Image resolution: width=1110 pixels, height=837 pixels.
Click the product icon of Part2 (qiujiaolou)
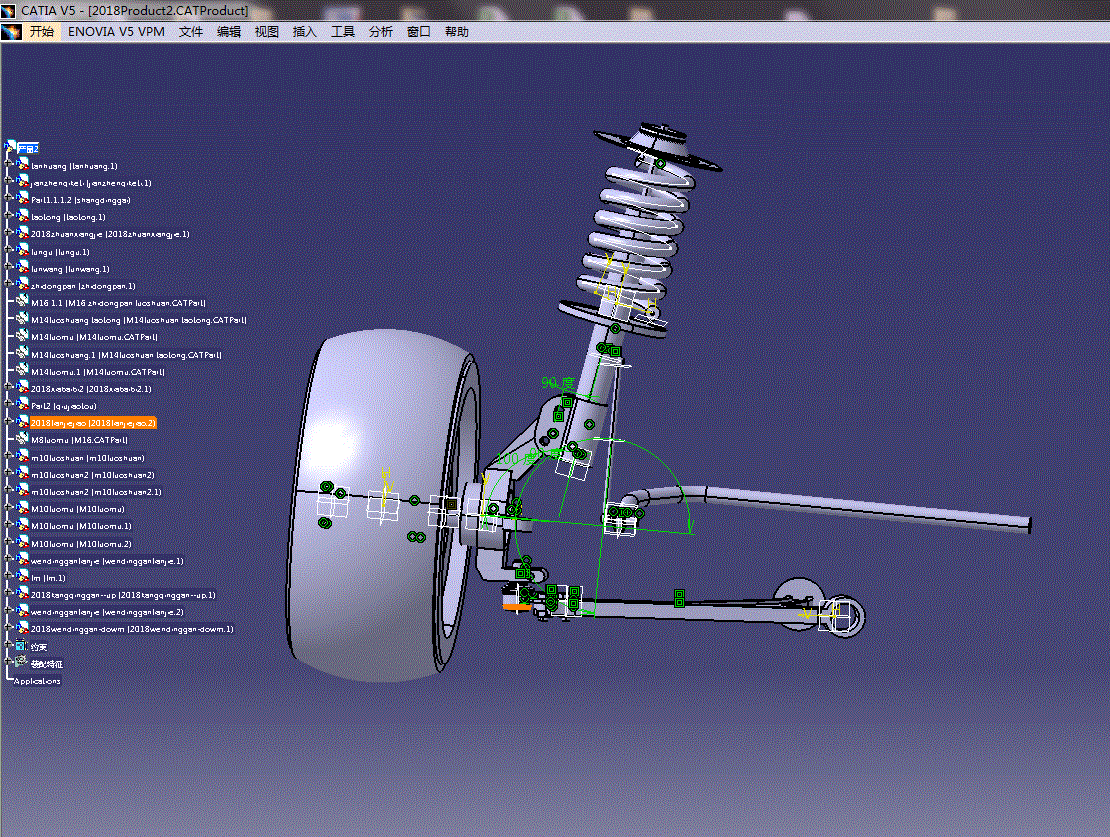coord(23,405)
